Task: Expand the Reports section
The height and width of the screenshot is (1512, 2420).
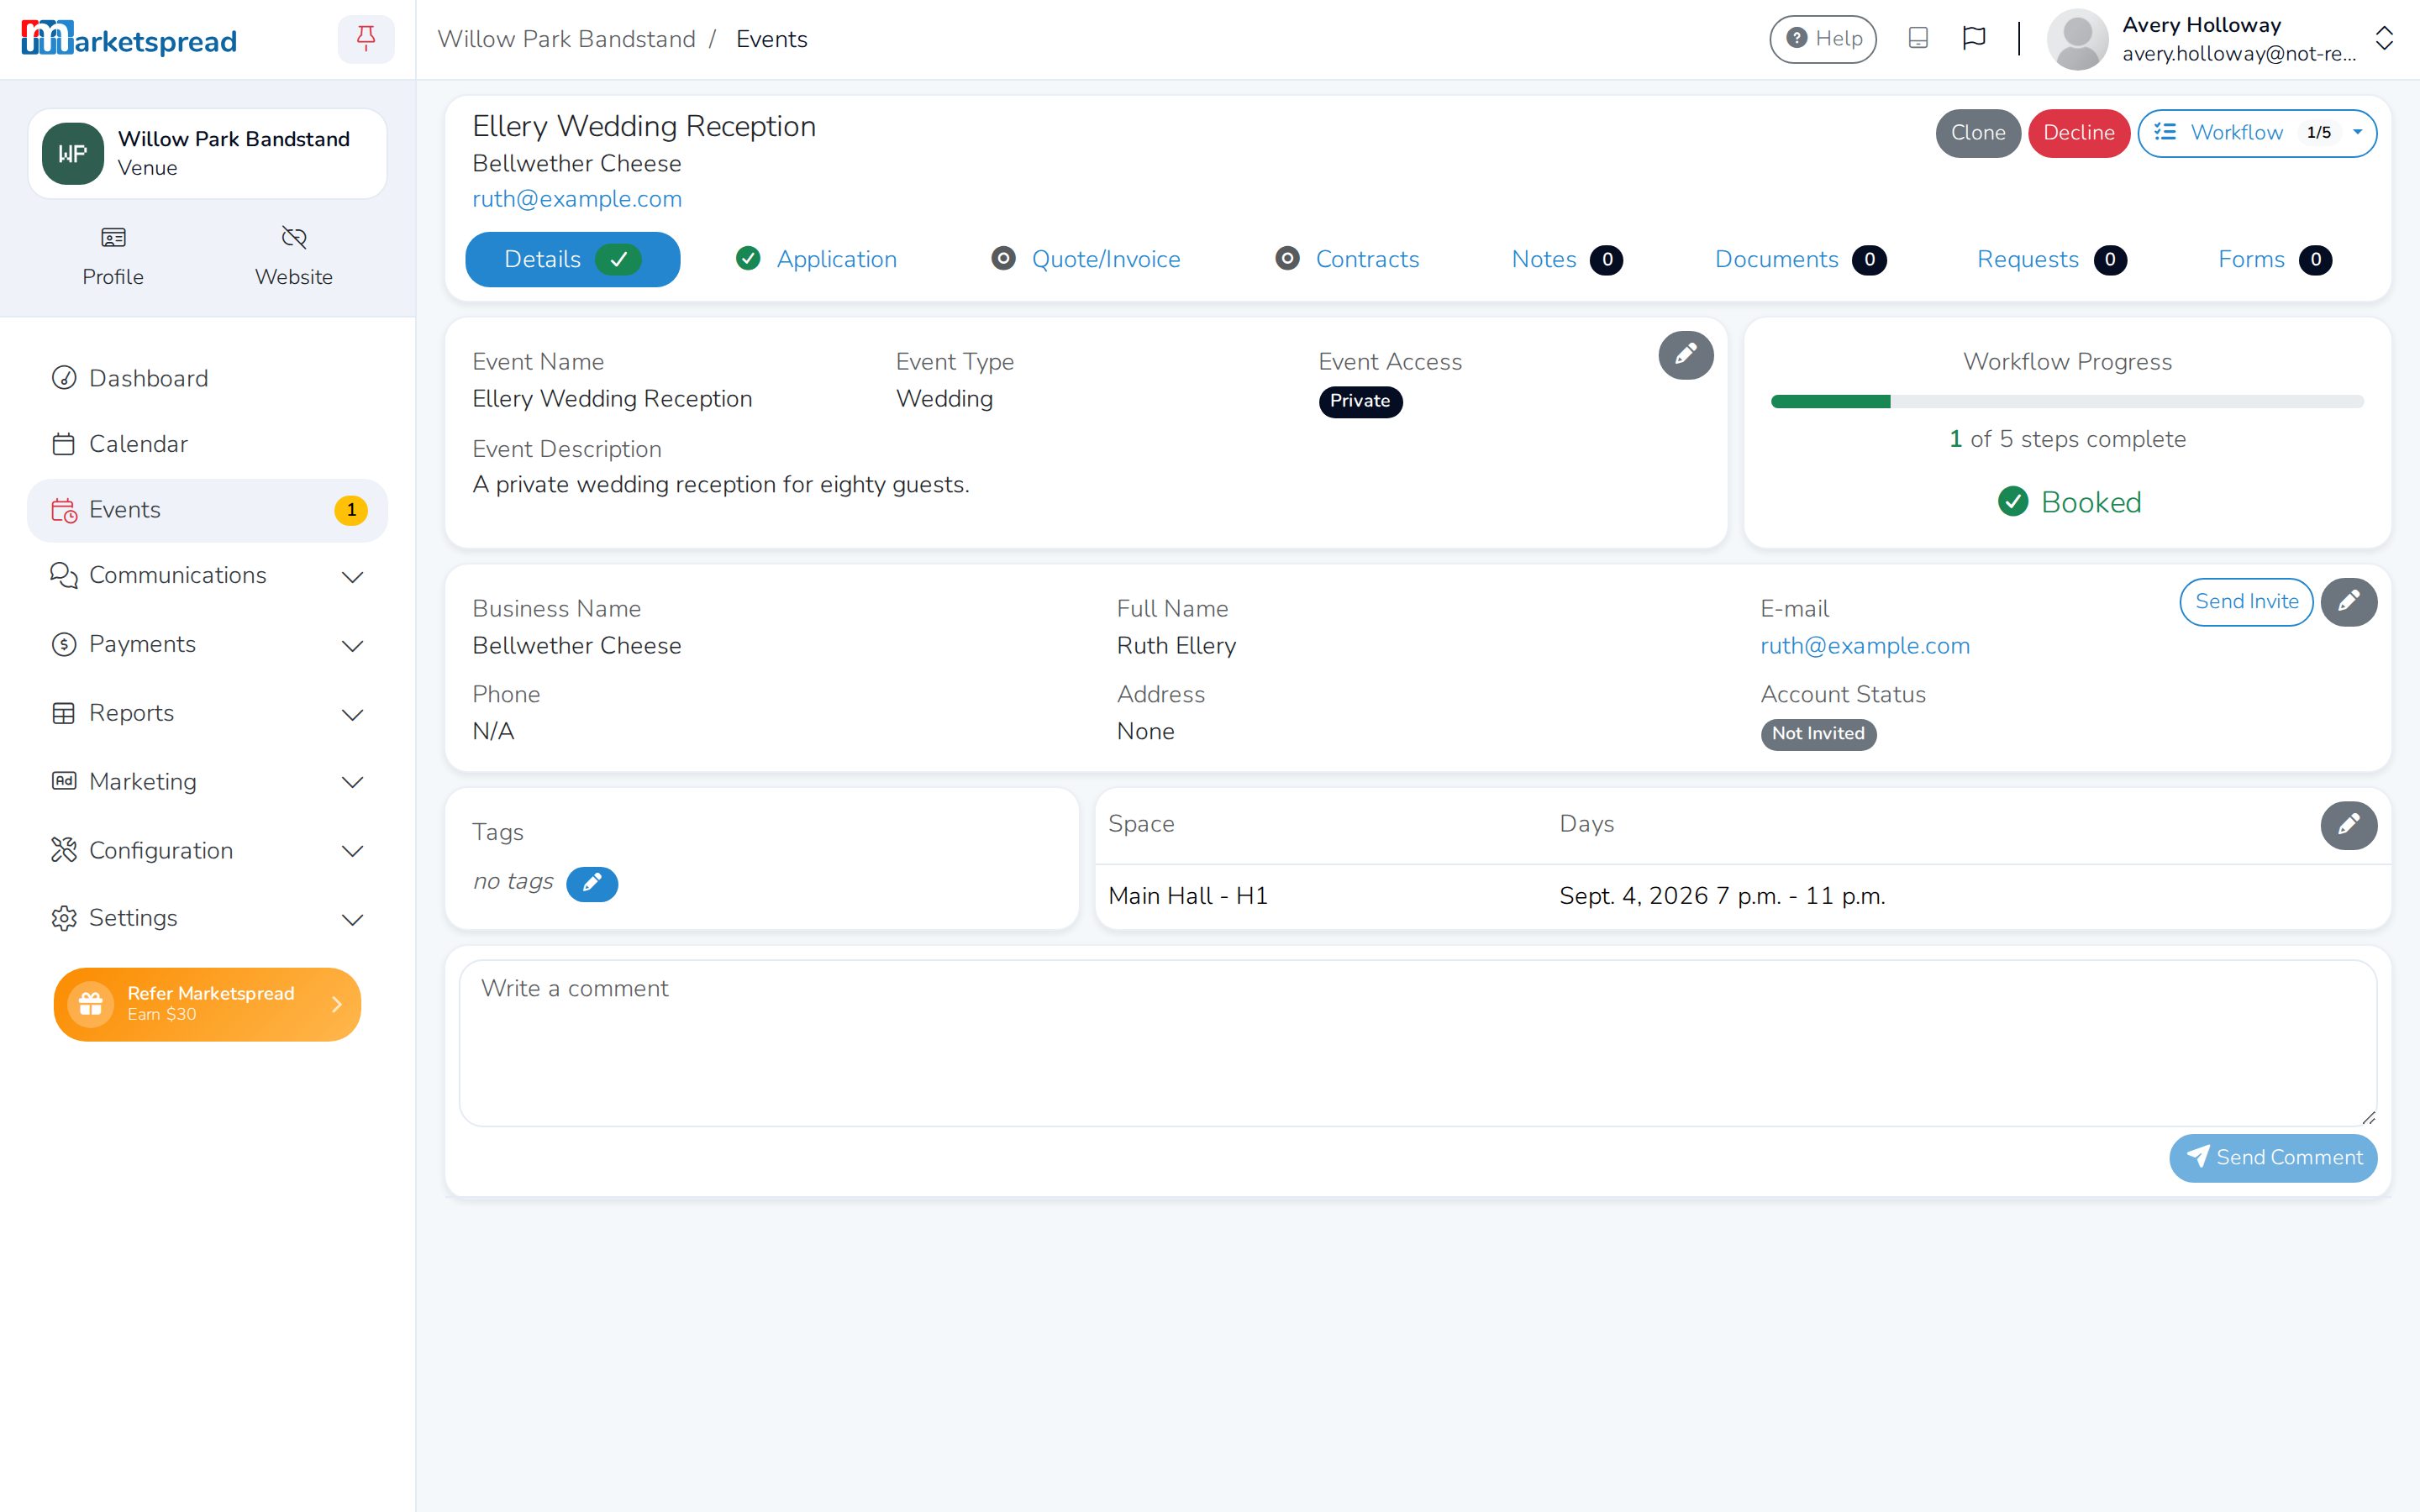Action: pos(207,714)
